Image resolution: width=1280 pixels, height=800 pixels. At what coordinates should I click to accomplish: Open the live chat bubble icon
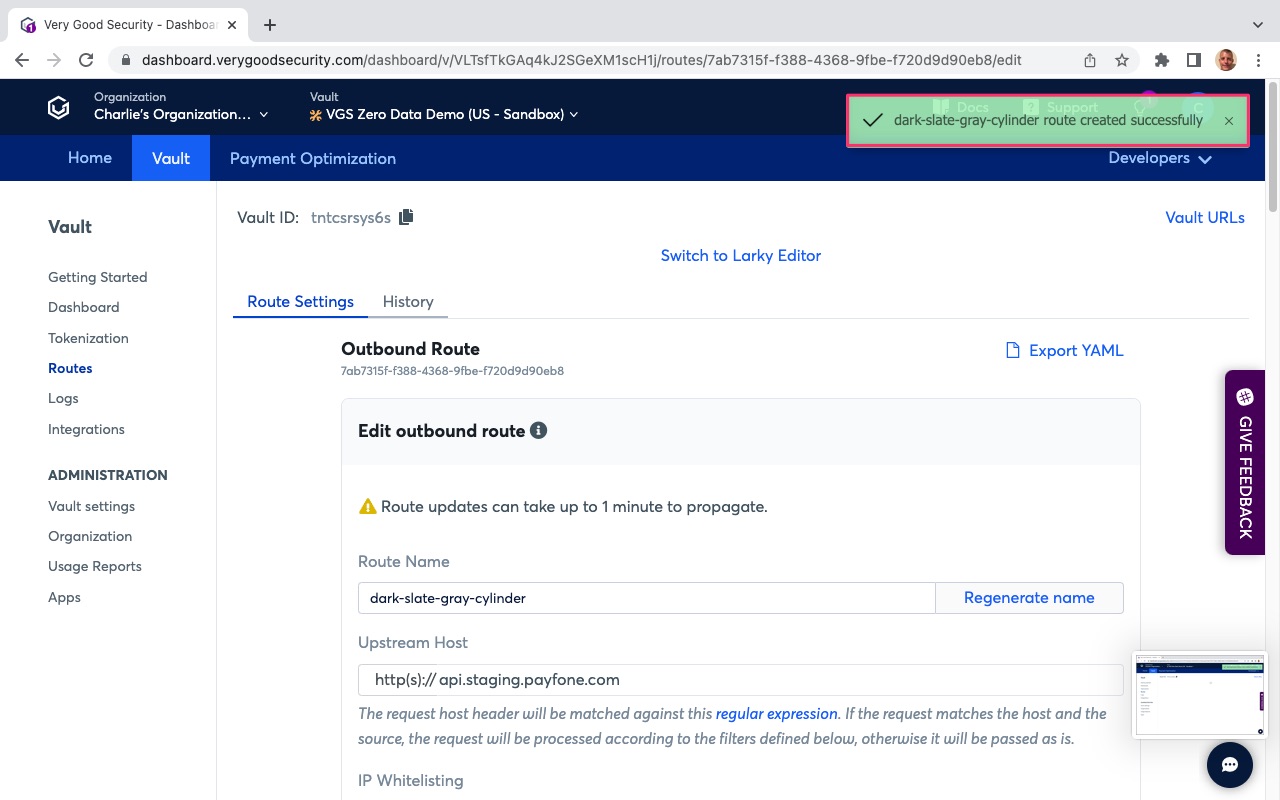tap(1230, 765)
